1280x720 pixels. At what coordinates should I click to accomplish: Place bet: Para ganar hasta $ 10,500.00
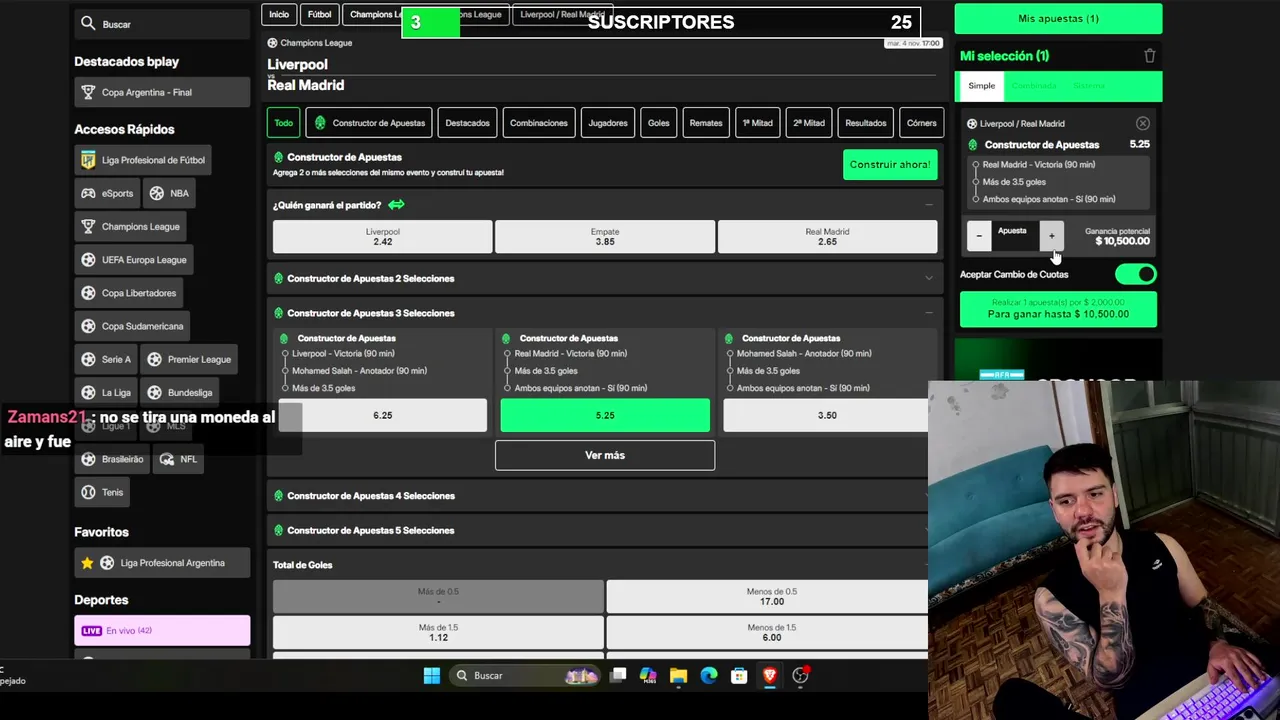(x=1058, y=309)
